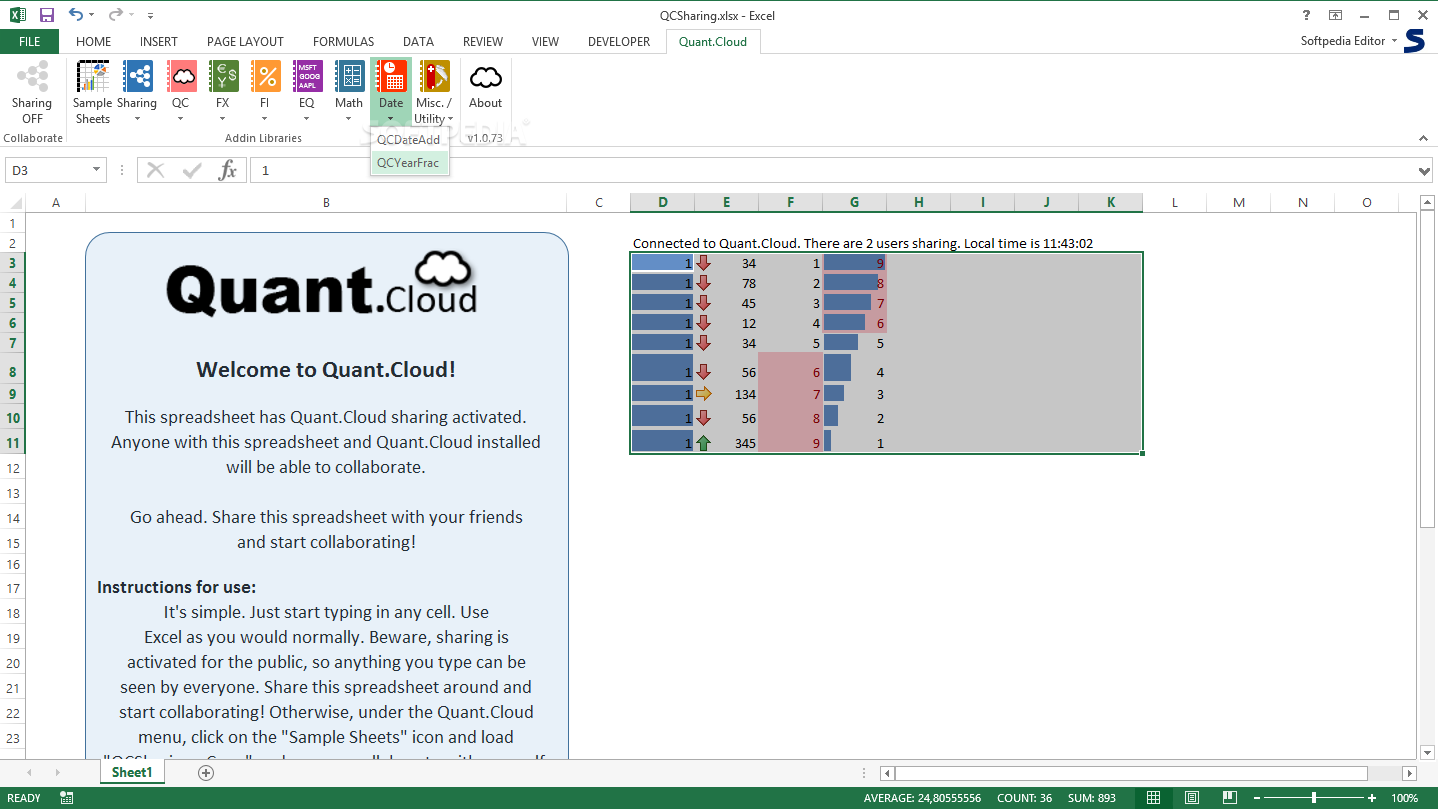This screenshot has height=809, width=1438.
Task: Open the Misc. / Utility library
Action: 434,92
